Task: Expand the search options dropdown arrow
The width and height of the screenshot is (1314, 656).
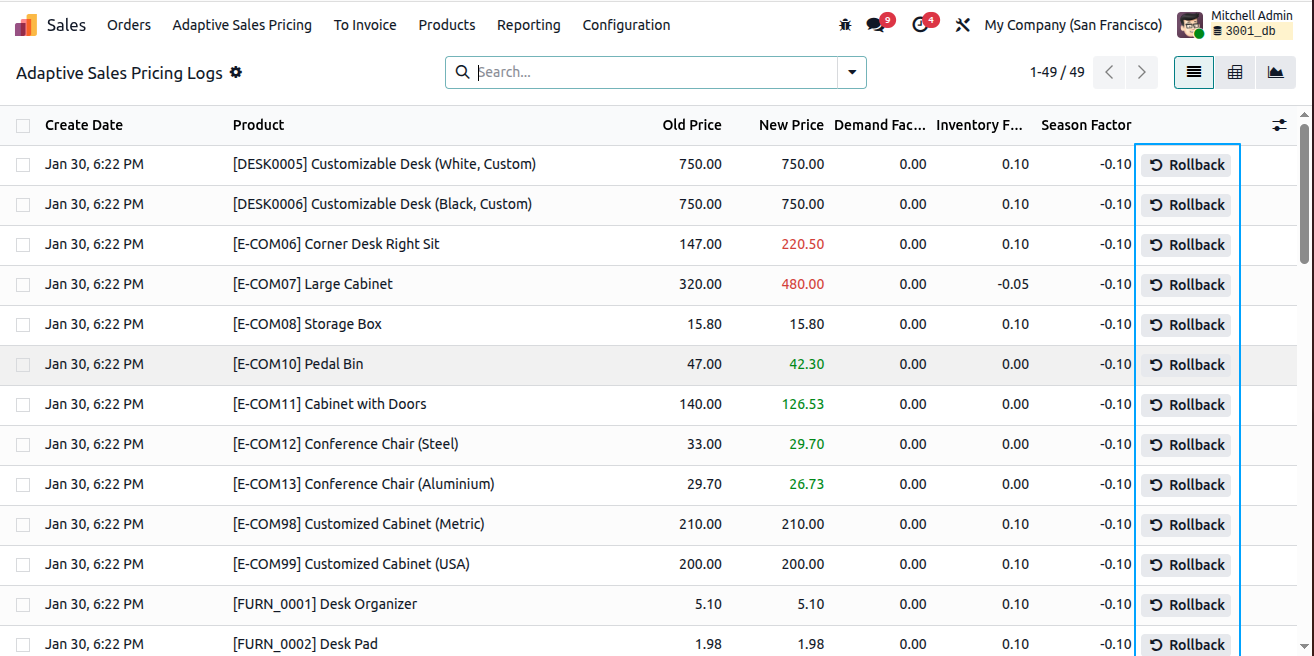Action: 852,72
